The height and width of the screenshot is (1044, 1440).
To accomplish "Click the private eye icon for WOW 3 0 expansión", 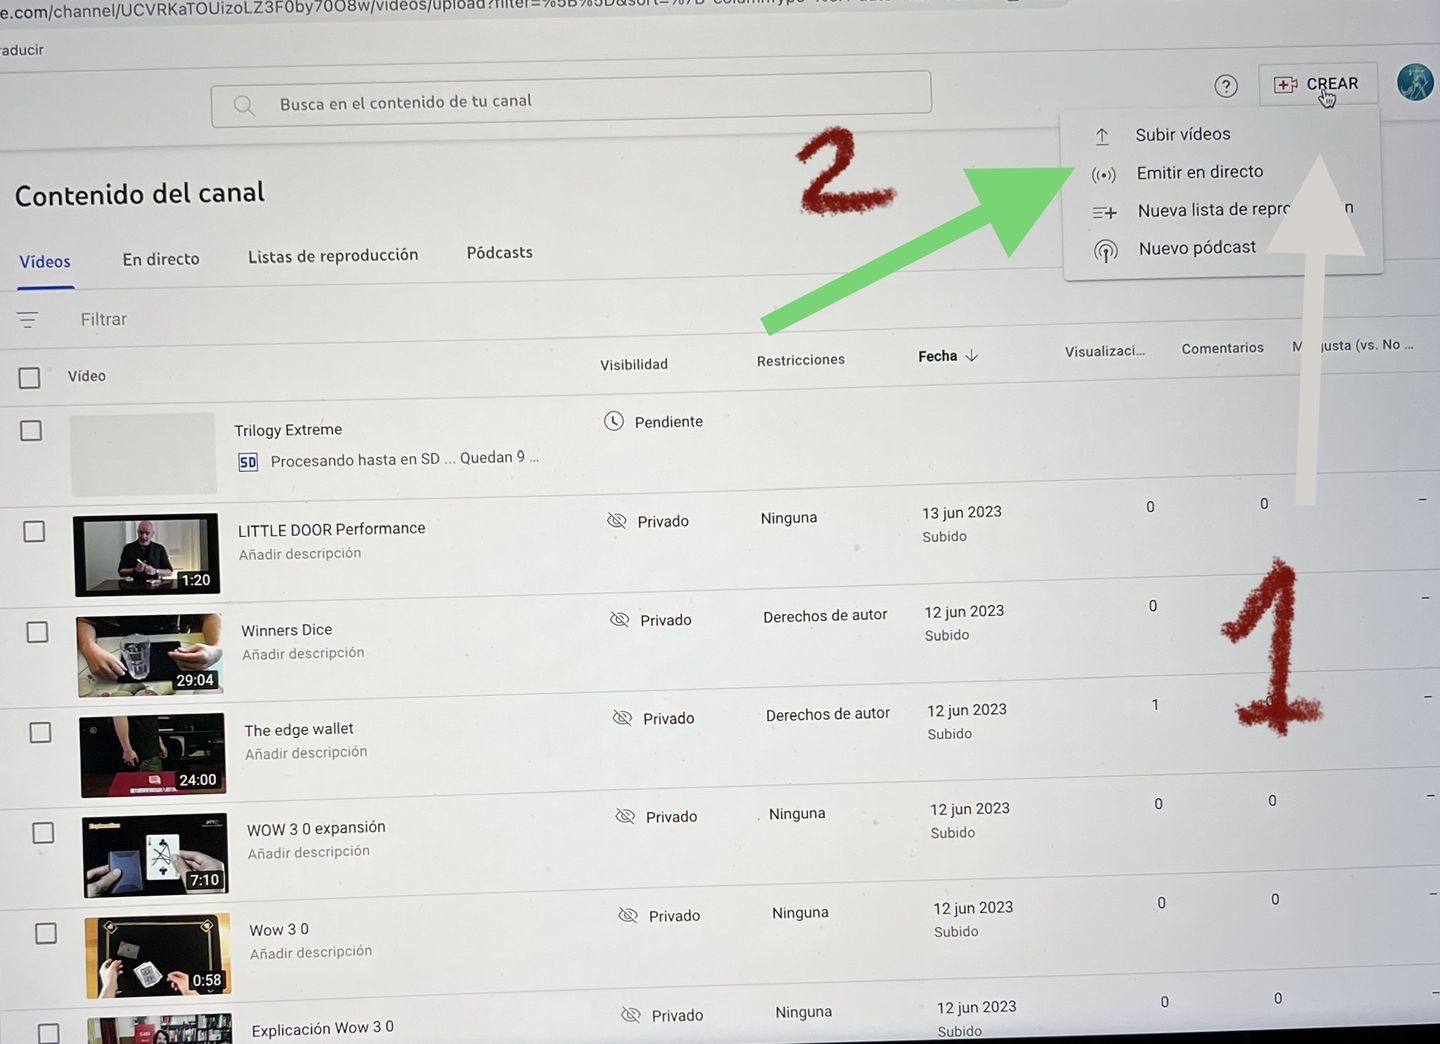I will pyautogui.click(x=625, y=816).
